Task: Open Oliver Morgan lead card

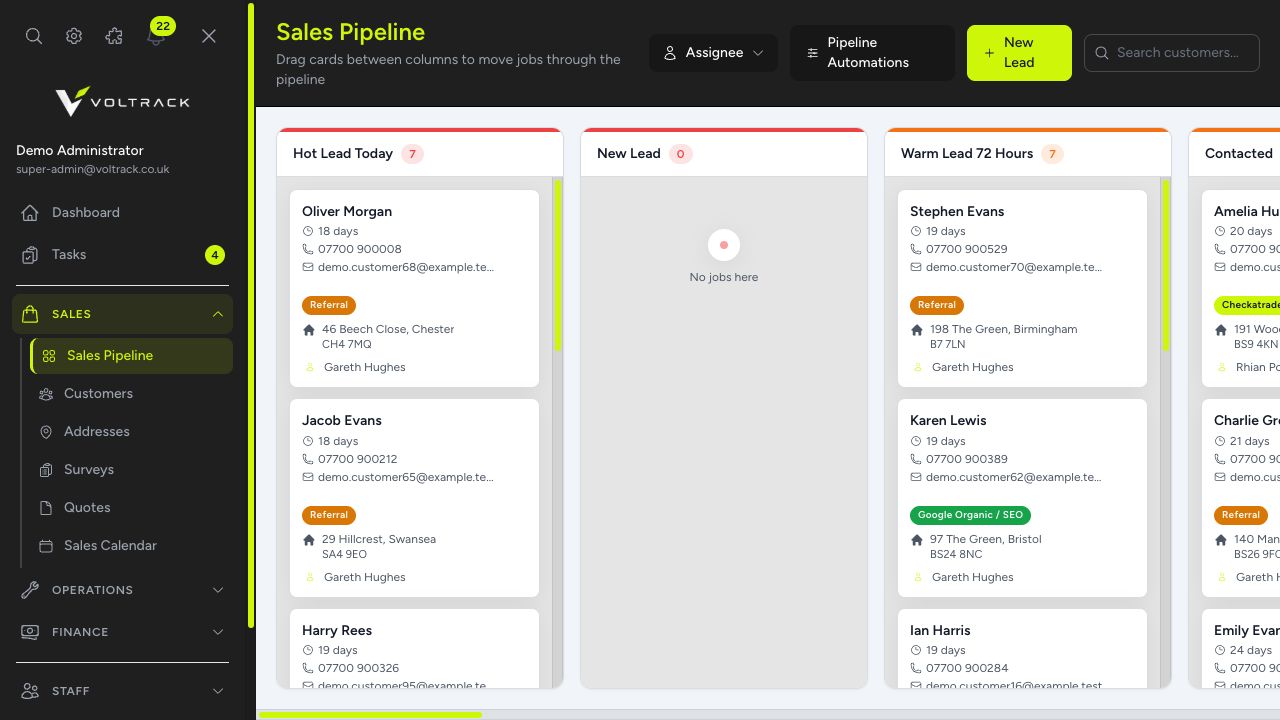Action: (x=414, y=289)
